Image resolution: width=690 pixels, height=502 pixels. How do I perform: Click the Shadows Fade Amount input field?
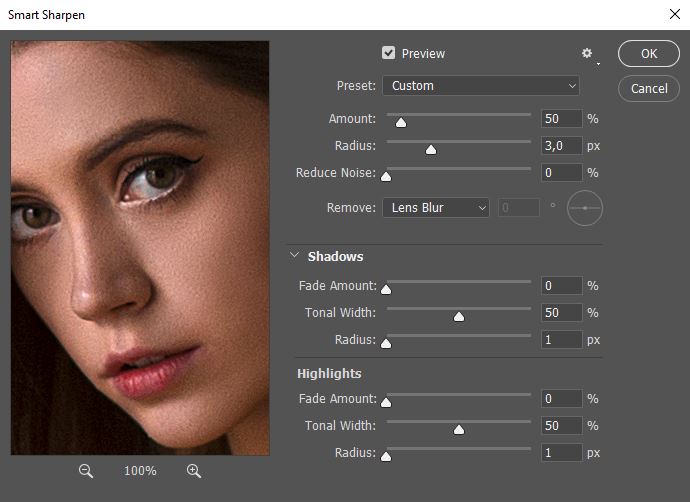[561, 286]
